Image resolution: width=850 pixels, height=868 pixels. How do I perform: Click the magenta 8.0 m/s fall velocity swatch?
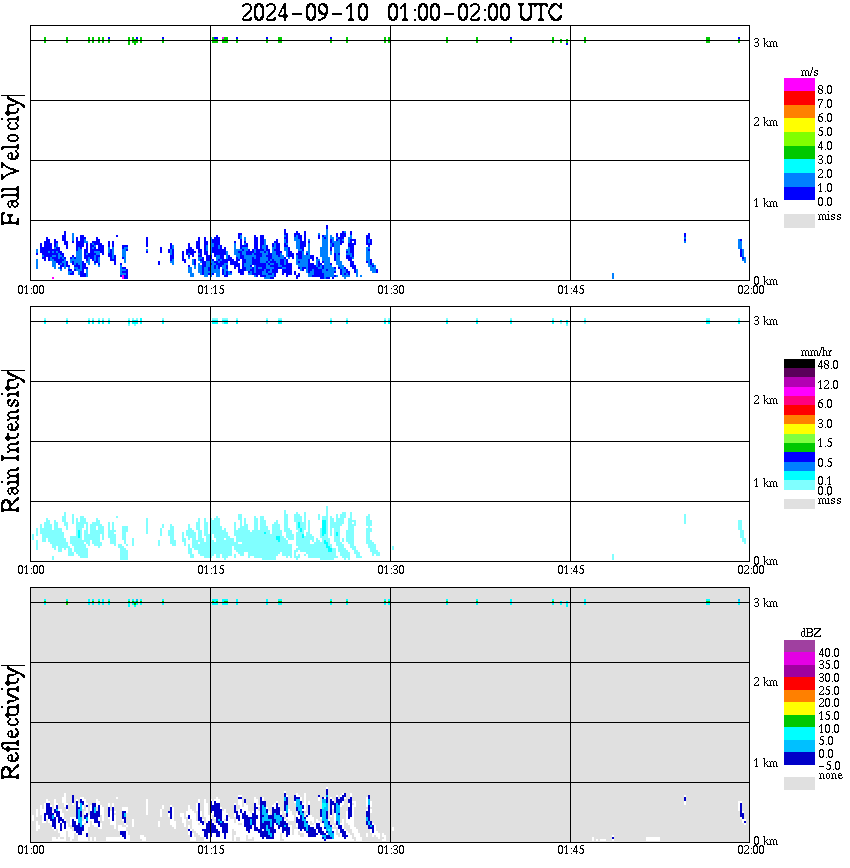(799, 85)
